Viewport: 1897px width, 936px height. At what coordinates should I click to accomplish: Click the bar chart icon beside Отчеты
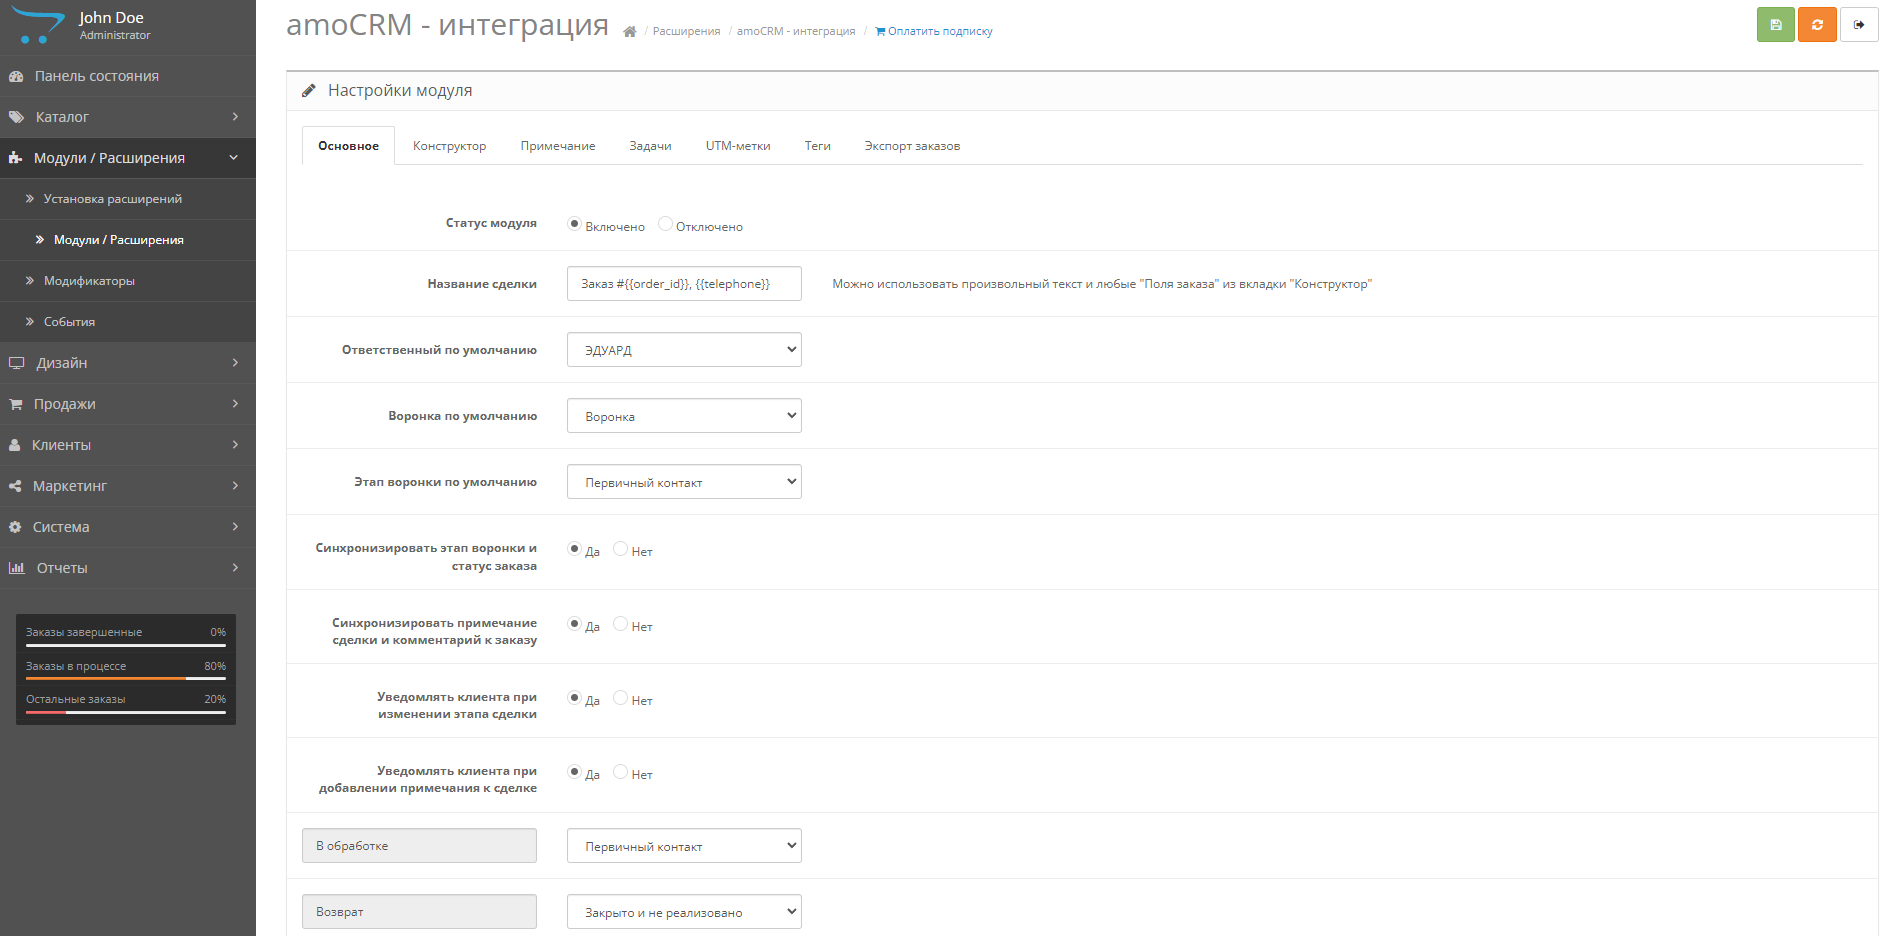[x=16, y=568]
